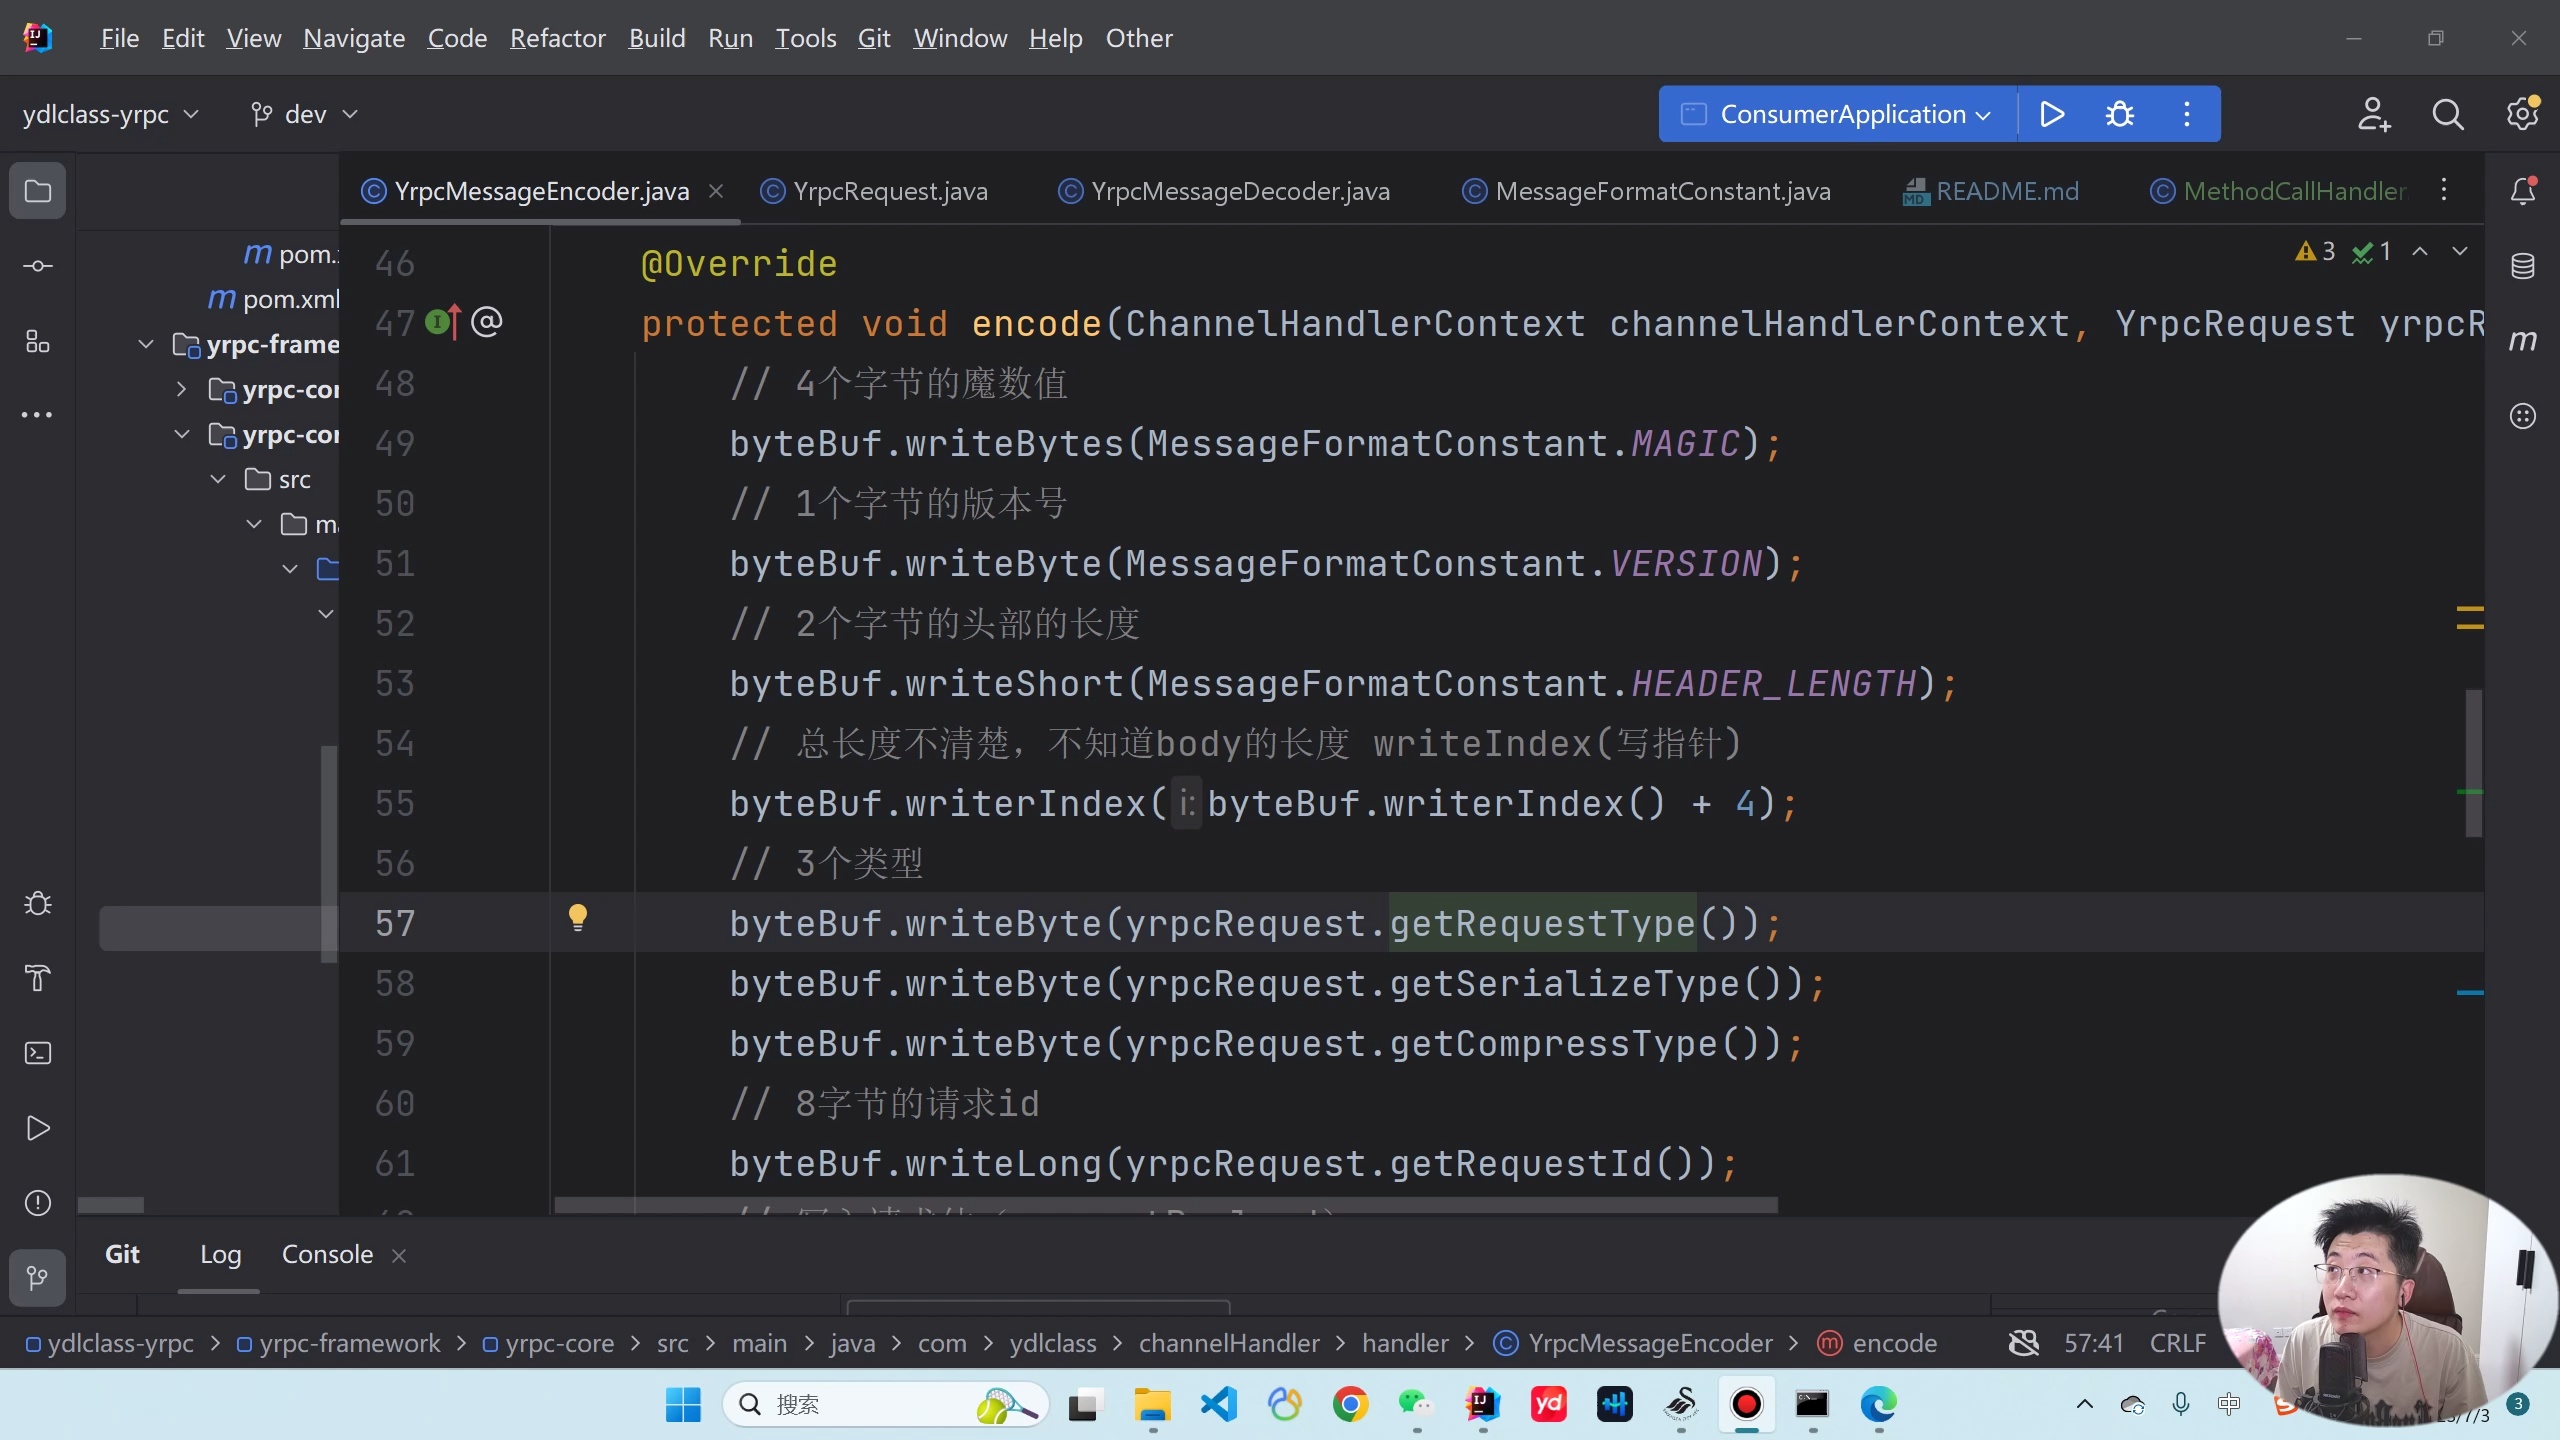Open the Structure tool window icon
Screen dimensions: 2560x1440
click(38, 342)
